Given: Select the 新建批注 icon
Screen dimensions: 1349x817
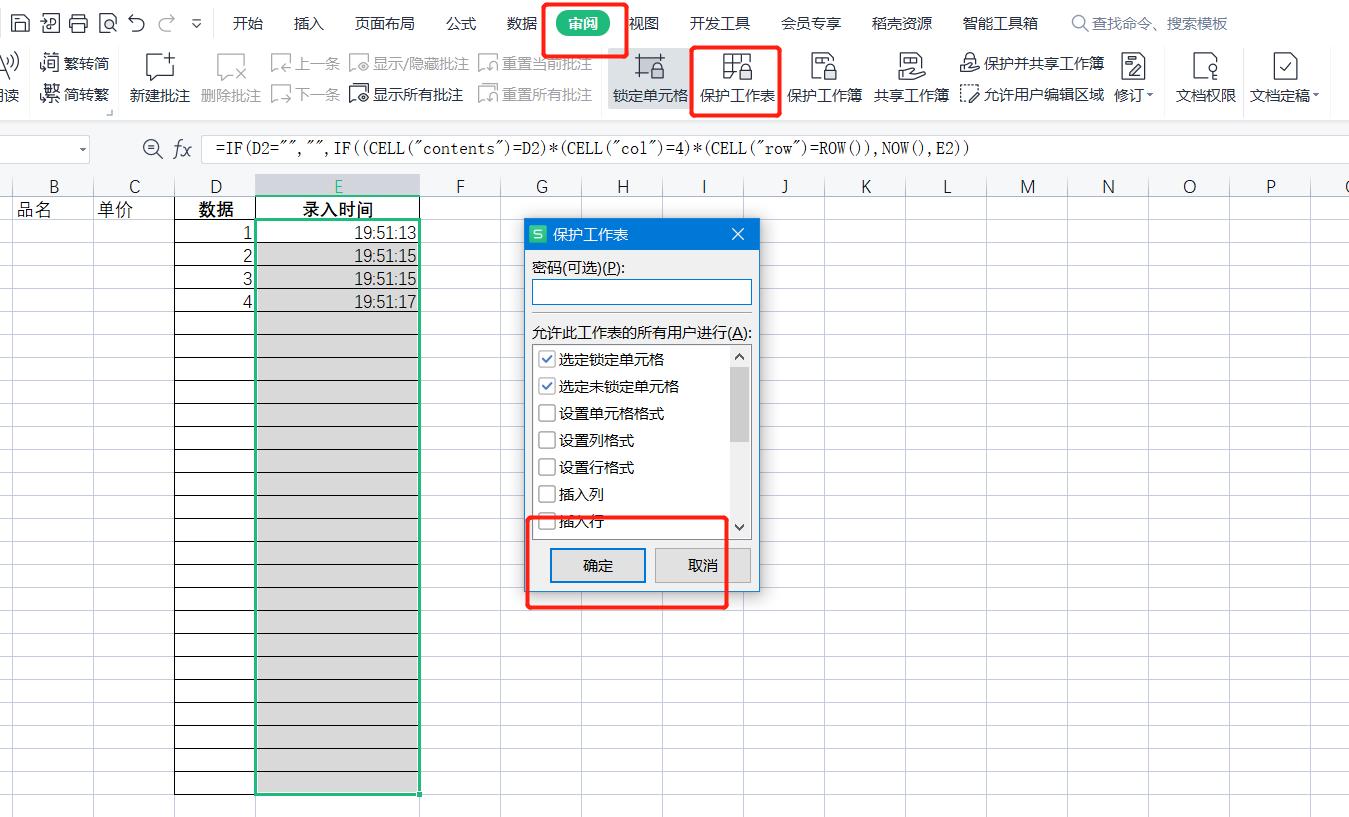Looking at the screenshot, I should 160,78.
